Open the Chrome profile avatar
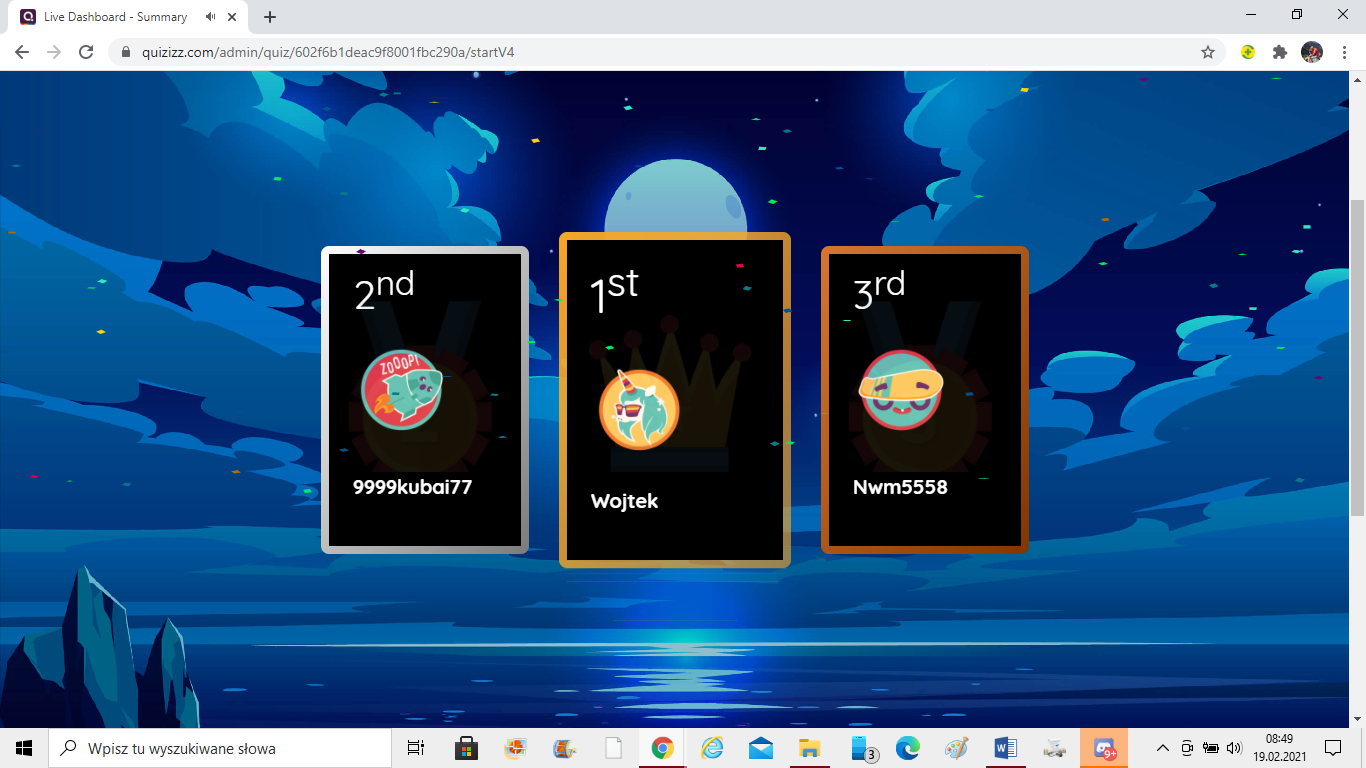The height and width of the screenshot is (768, 1366). (x=1311, y=52)
